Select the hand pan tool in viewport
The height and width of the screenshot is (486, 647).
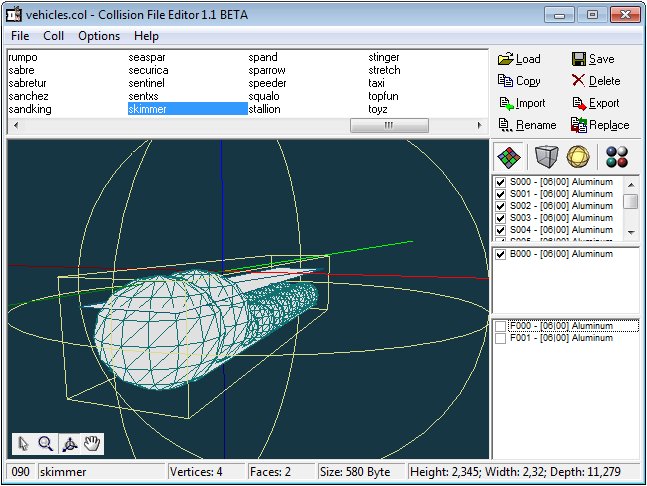92,444
